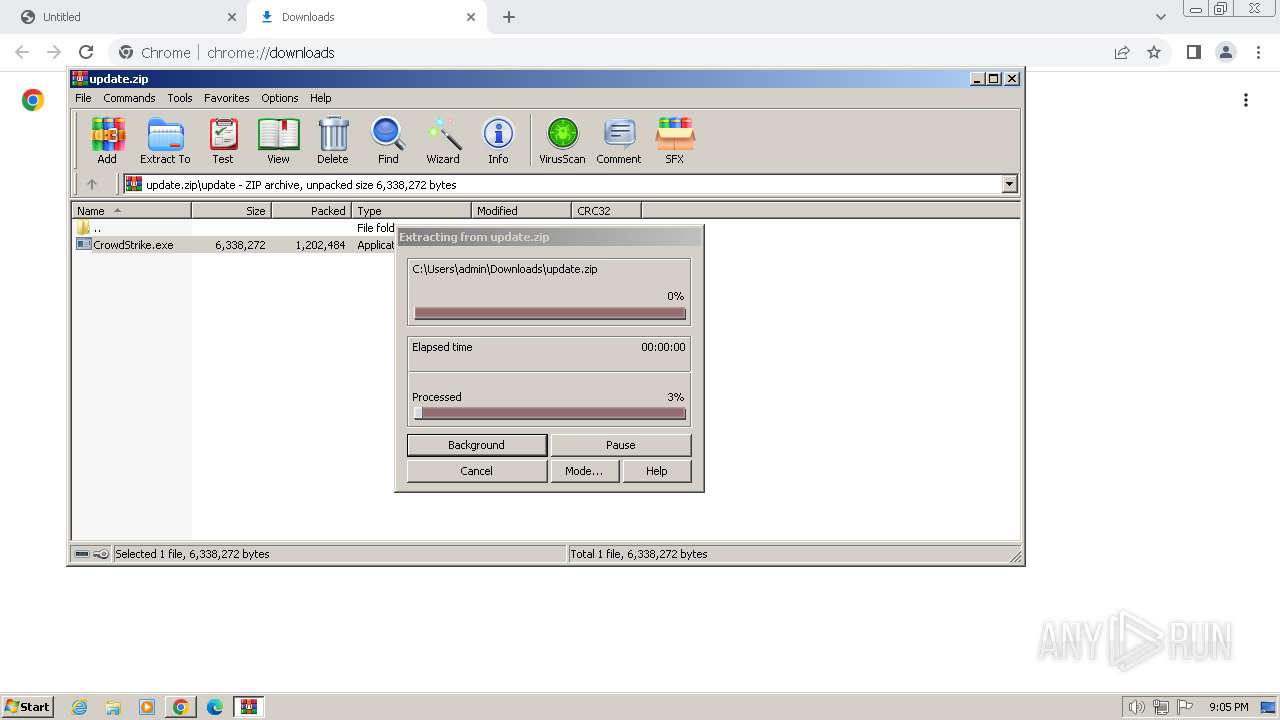Viewport: 1280px width, 720px height.
Task: Open downloads page more actions menu
Action: (1245, 100)
